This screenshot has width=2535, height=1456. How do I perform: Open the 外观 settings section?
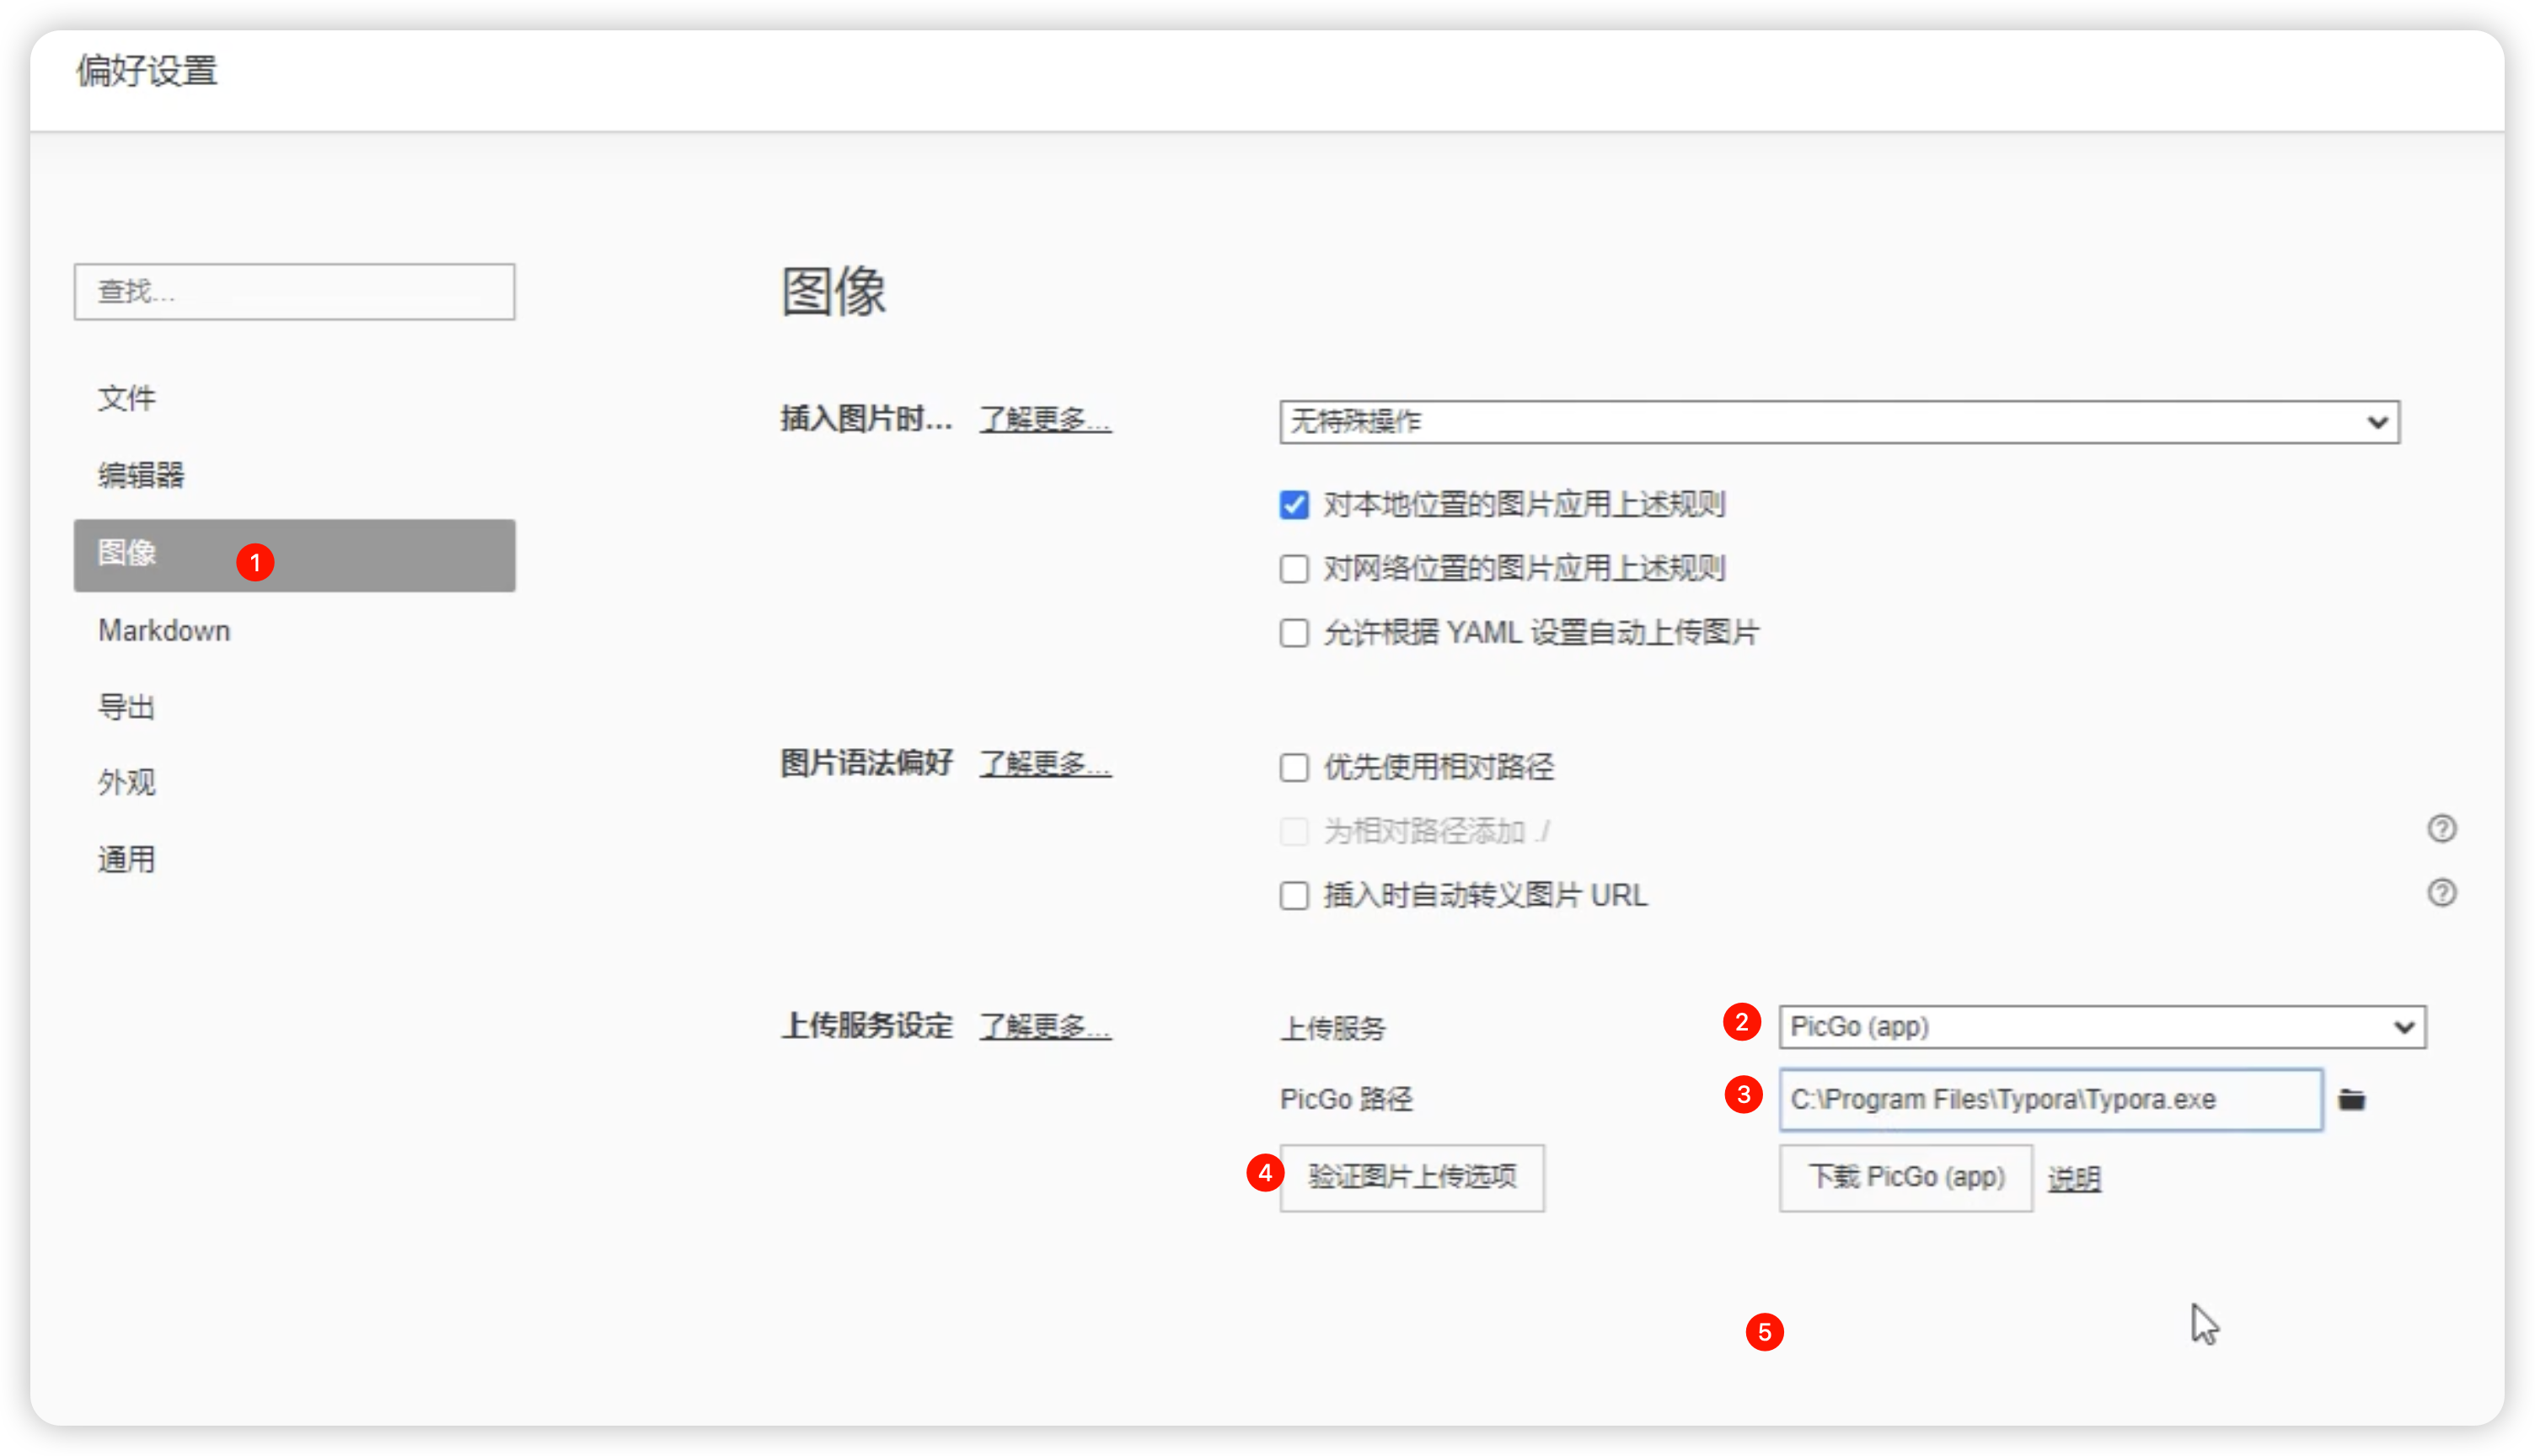pos(127,783)
